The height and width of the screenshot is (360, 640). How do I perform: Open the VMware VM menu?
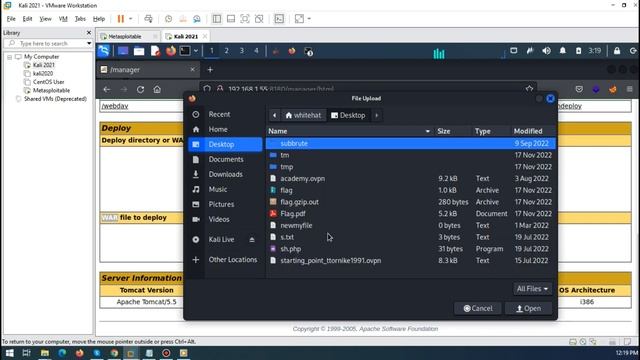pos(63,19)
